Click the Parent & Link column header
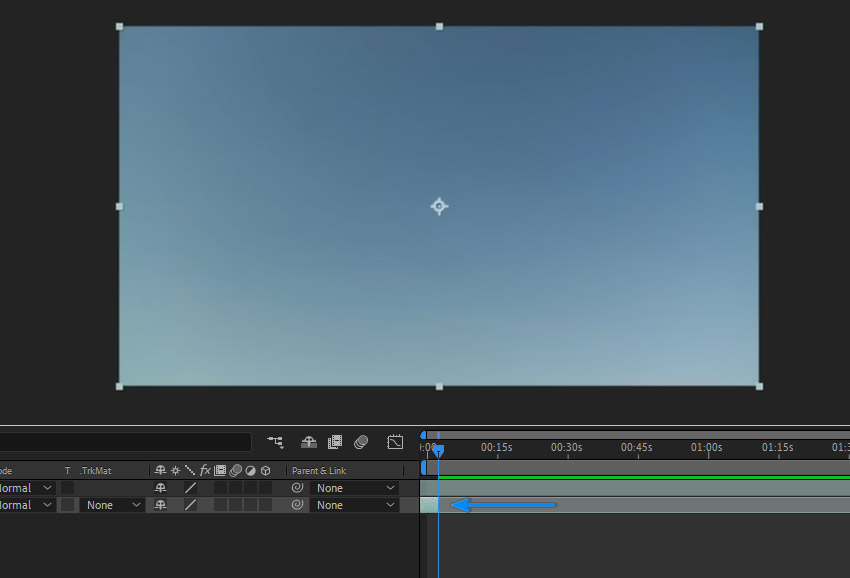This screenshot has width=850, height=578. coord(319,471)
